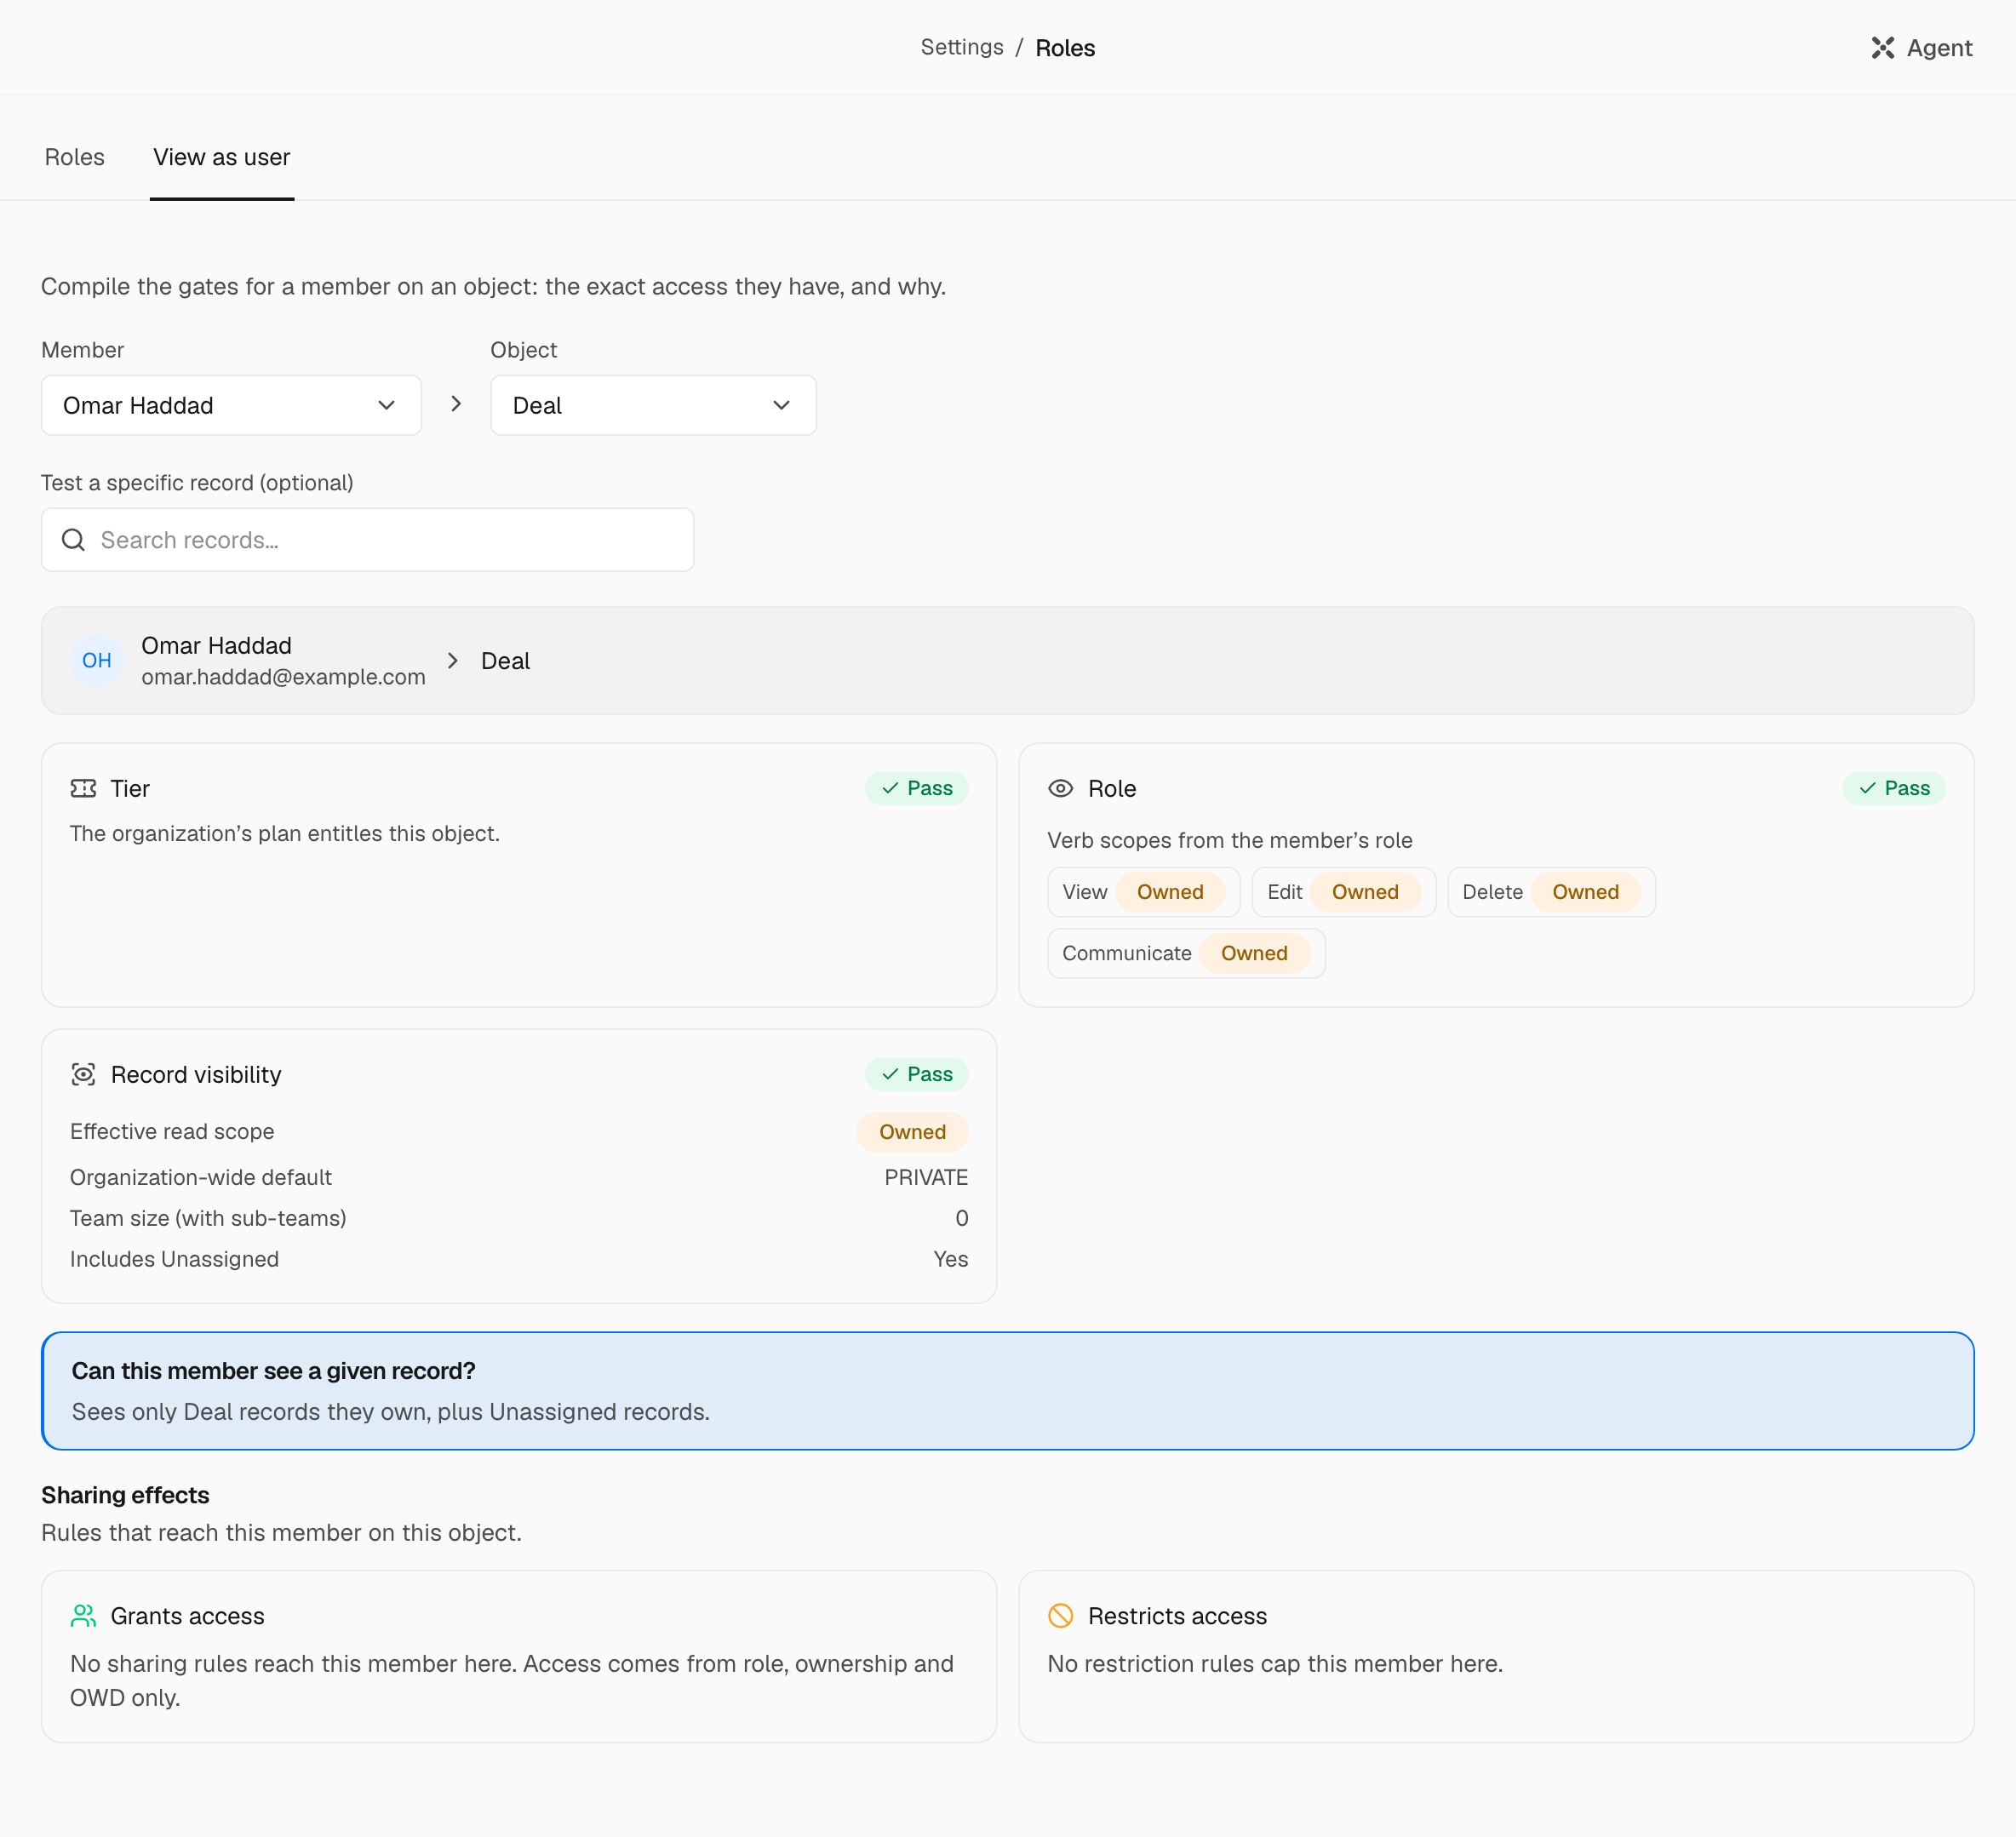The image size is (2016, 1837).
Task: Click the Effective read scope Owned badge
Action: 912,1132
